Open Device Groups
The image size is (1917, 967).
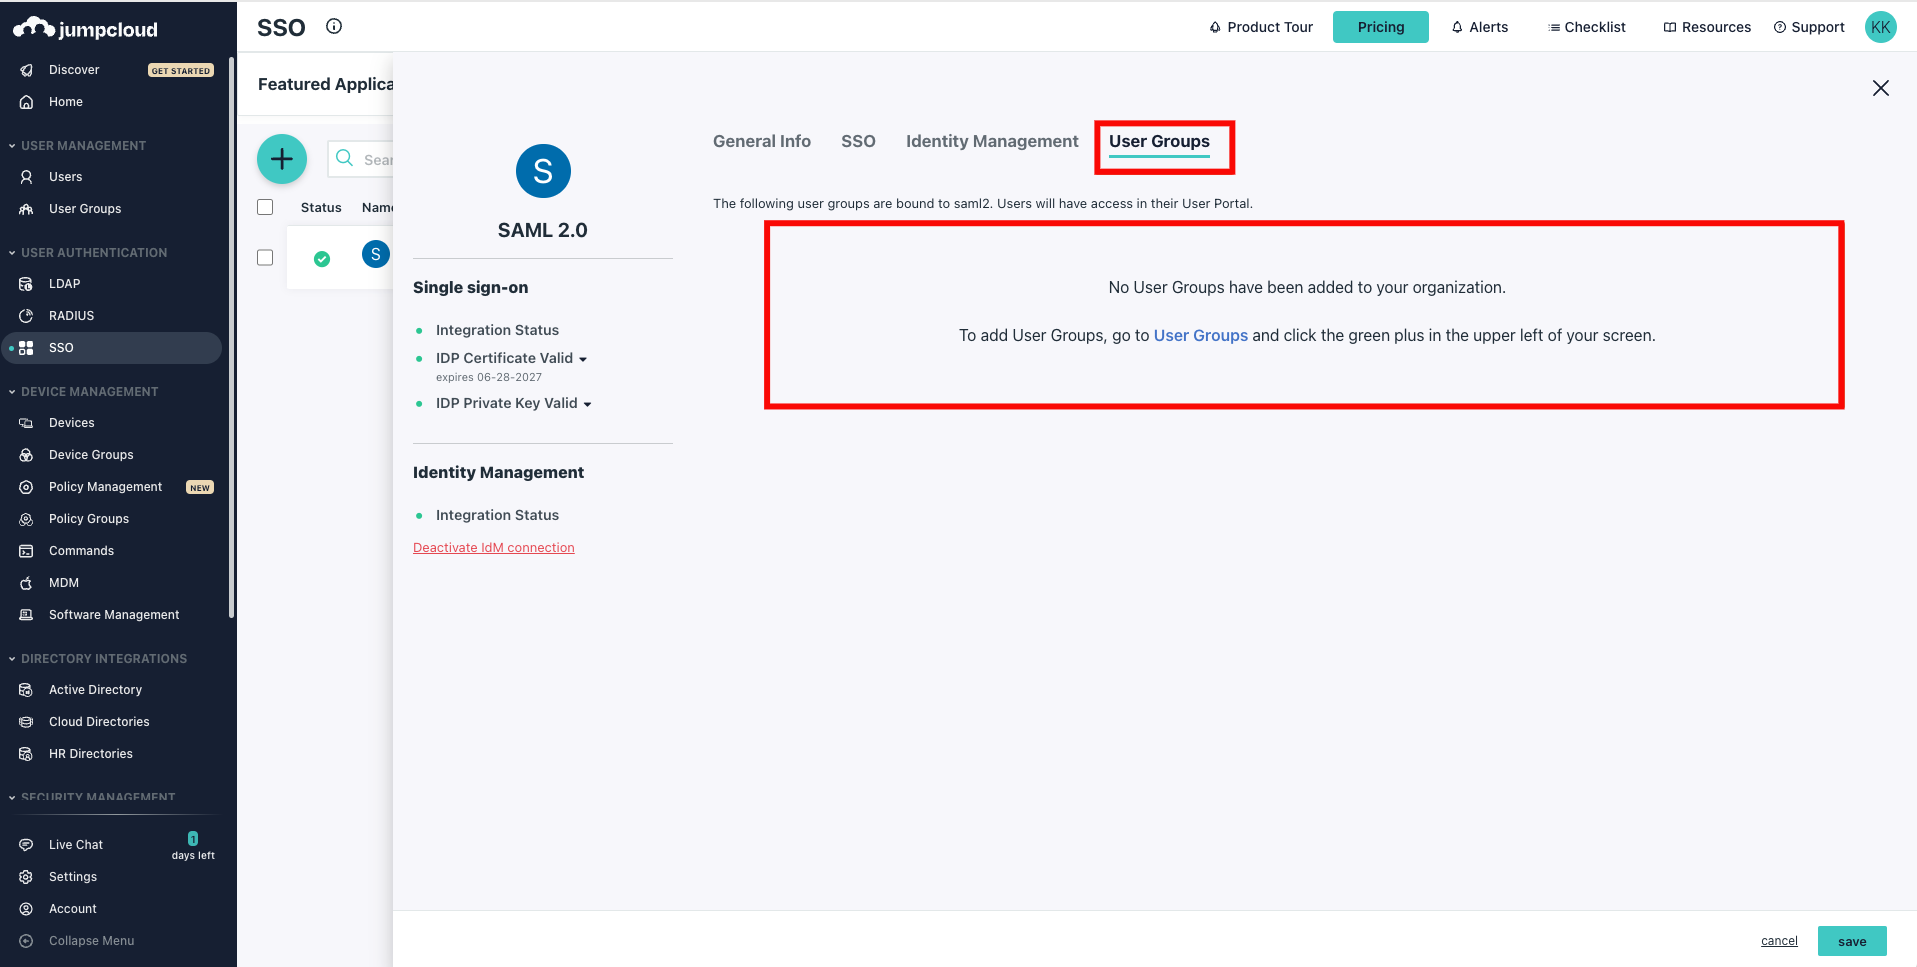tap(91, 455)
